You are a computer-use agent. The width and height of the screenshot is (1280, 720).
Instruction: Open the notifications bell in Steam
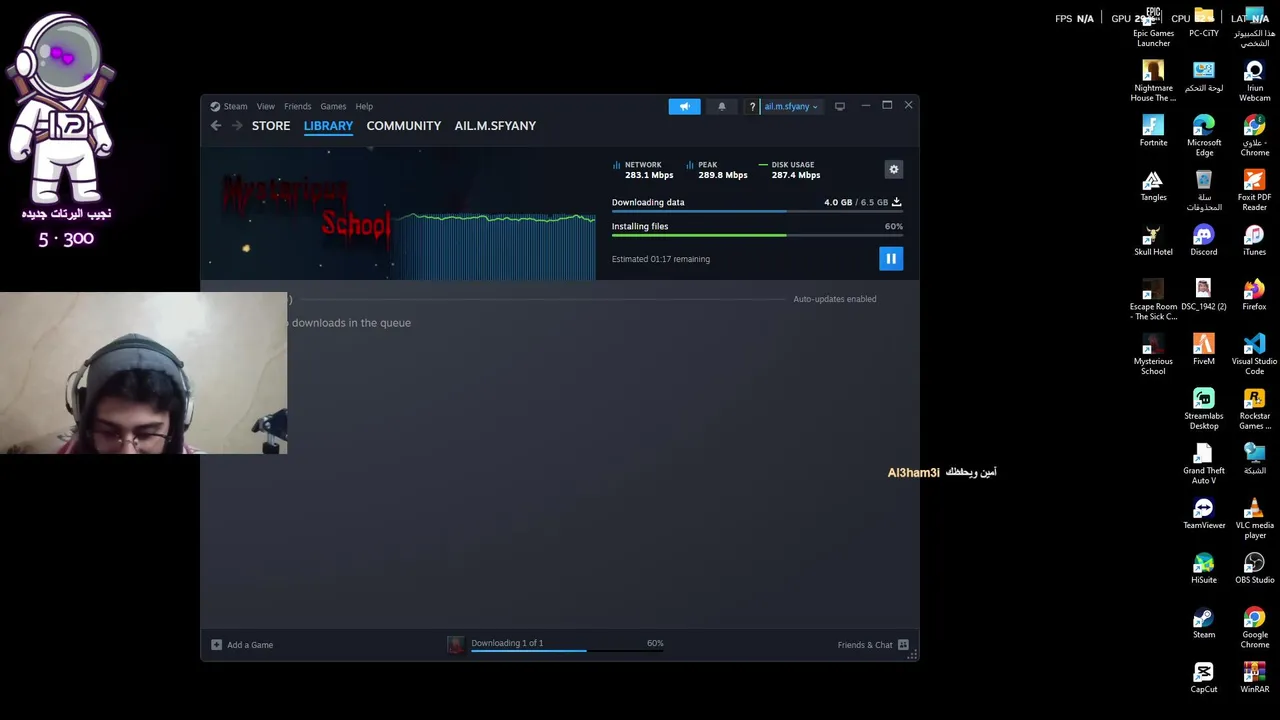coord(722,106)
